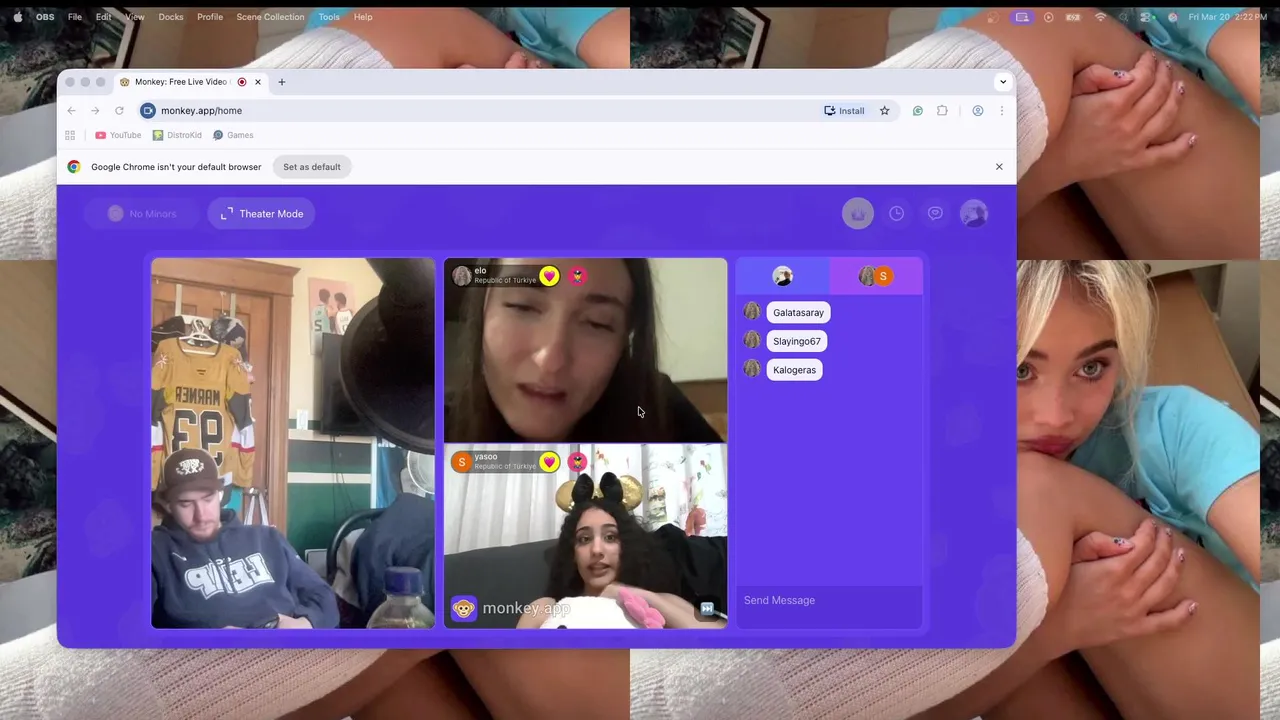
Task: Open the green Grammarly extension icon
Action: click(x=917, y=111)
